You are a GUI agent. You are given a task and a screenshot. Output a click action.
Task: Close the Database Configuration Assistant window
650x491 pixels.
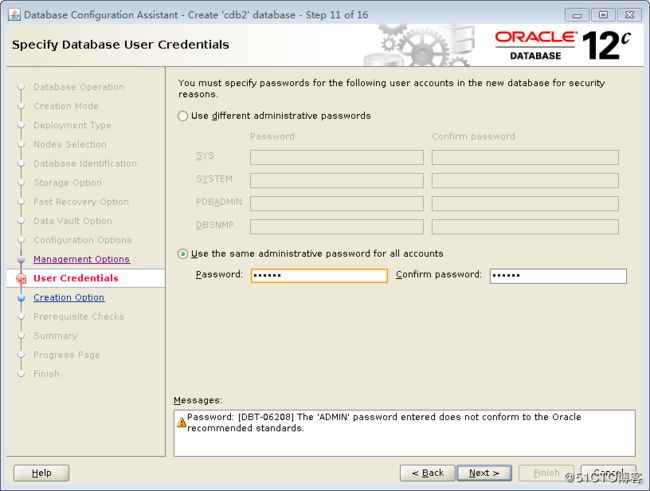tap(630, 15)
